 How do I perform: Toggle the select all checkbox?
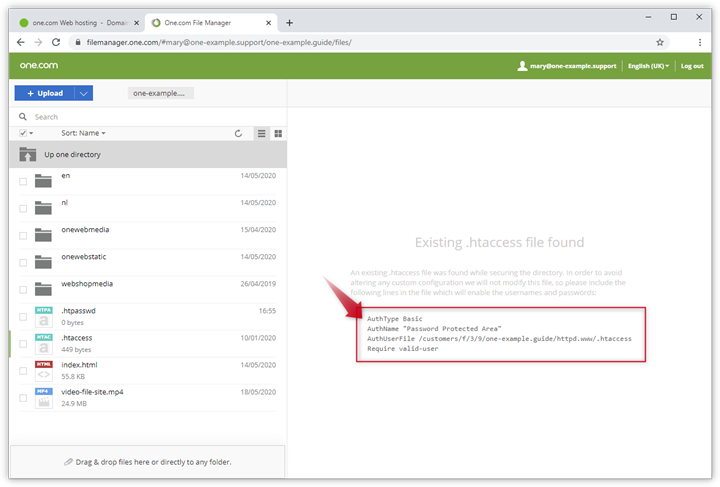pyautogui.click(x=23, y=133)
